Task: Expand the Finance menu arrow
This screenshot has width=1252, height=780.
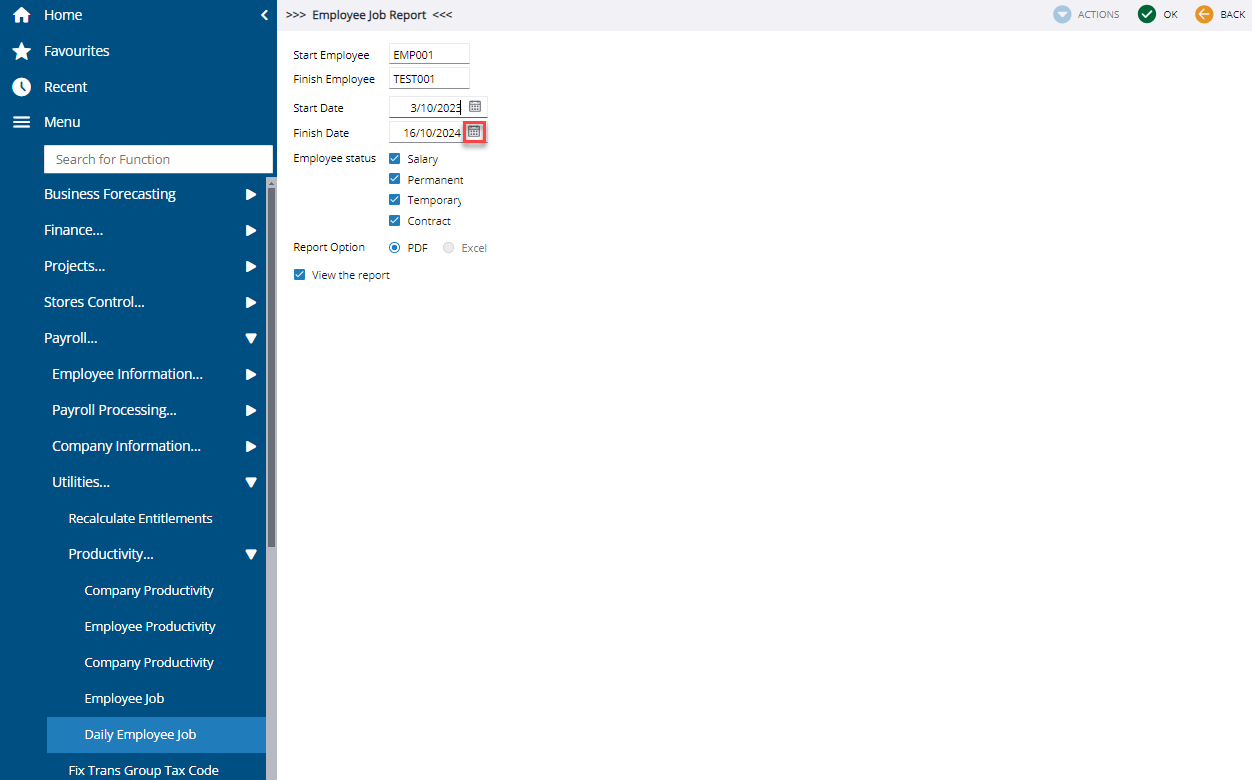Action: [x=251, y=230]
